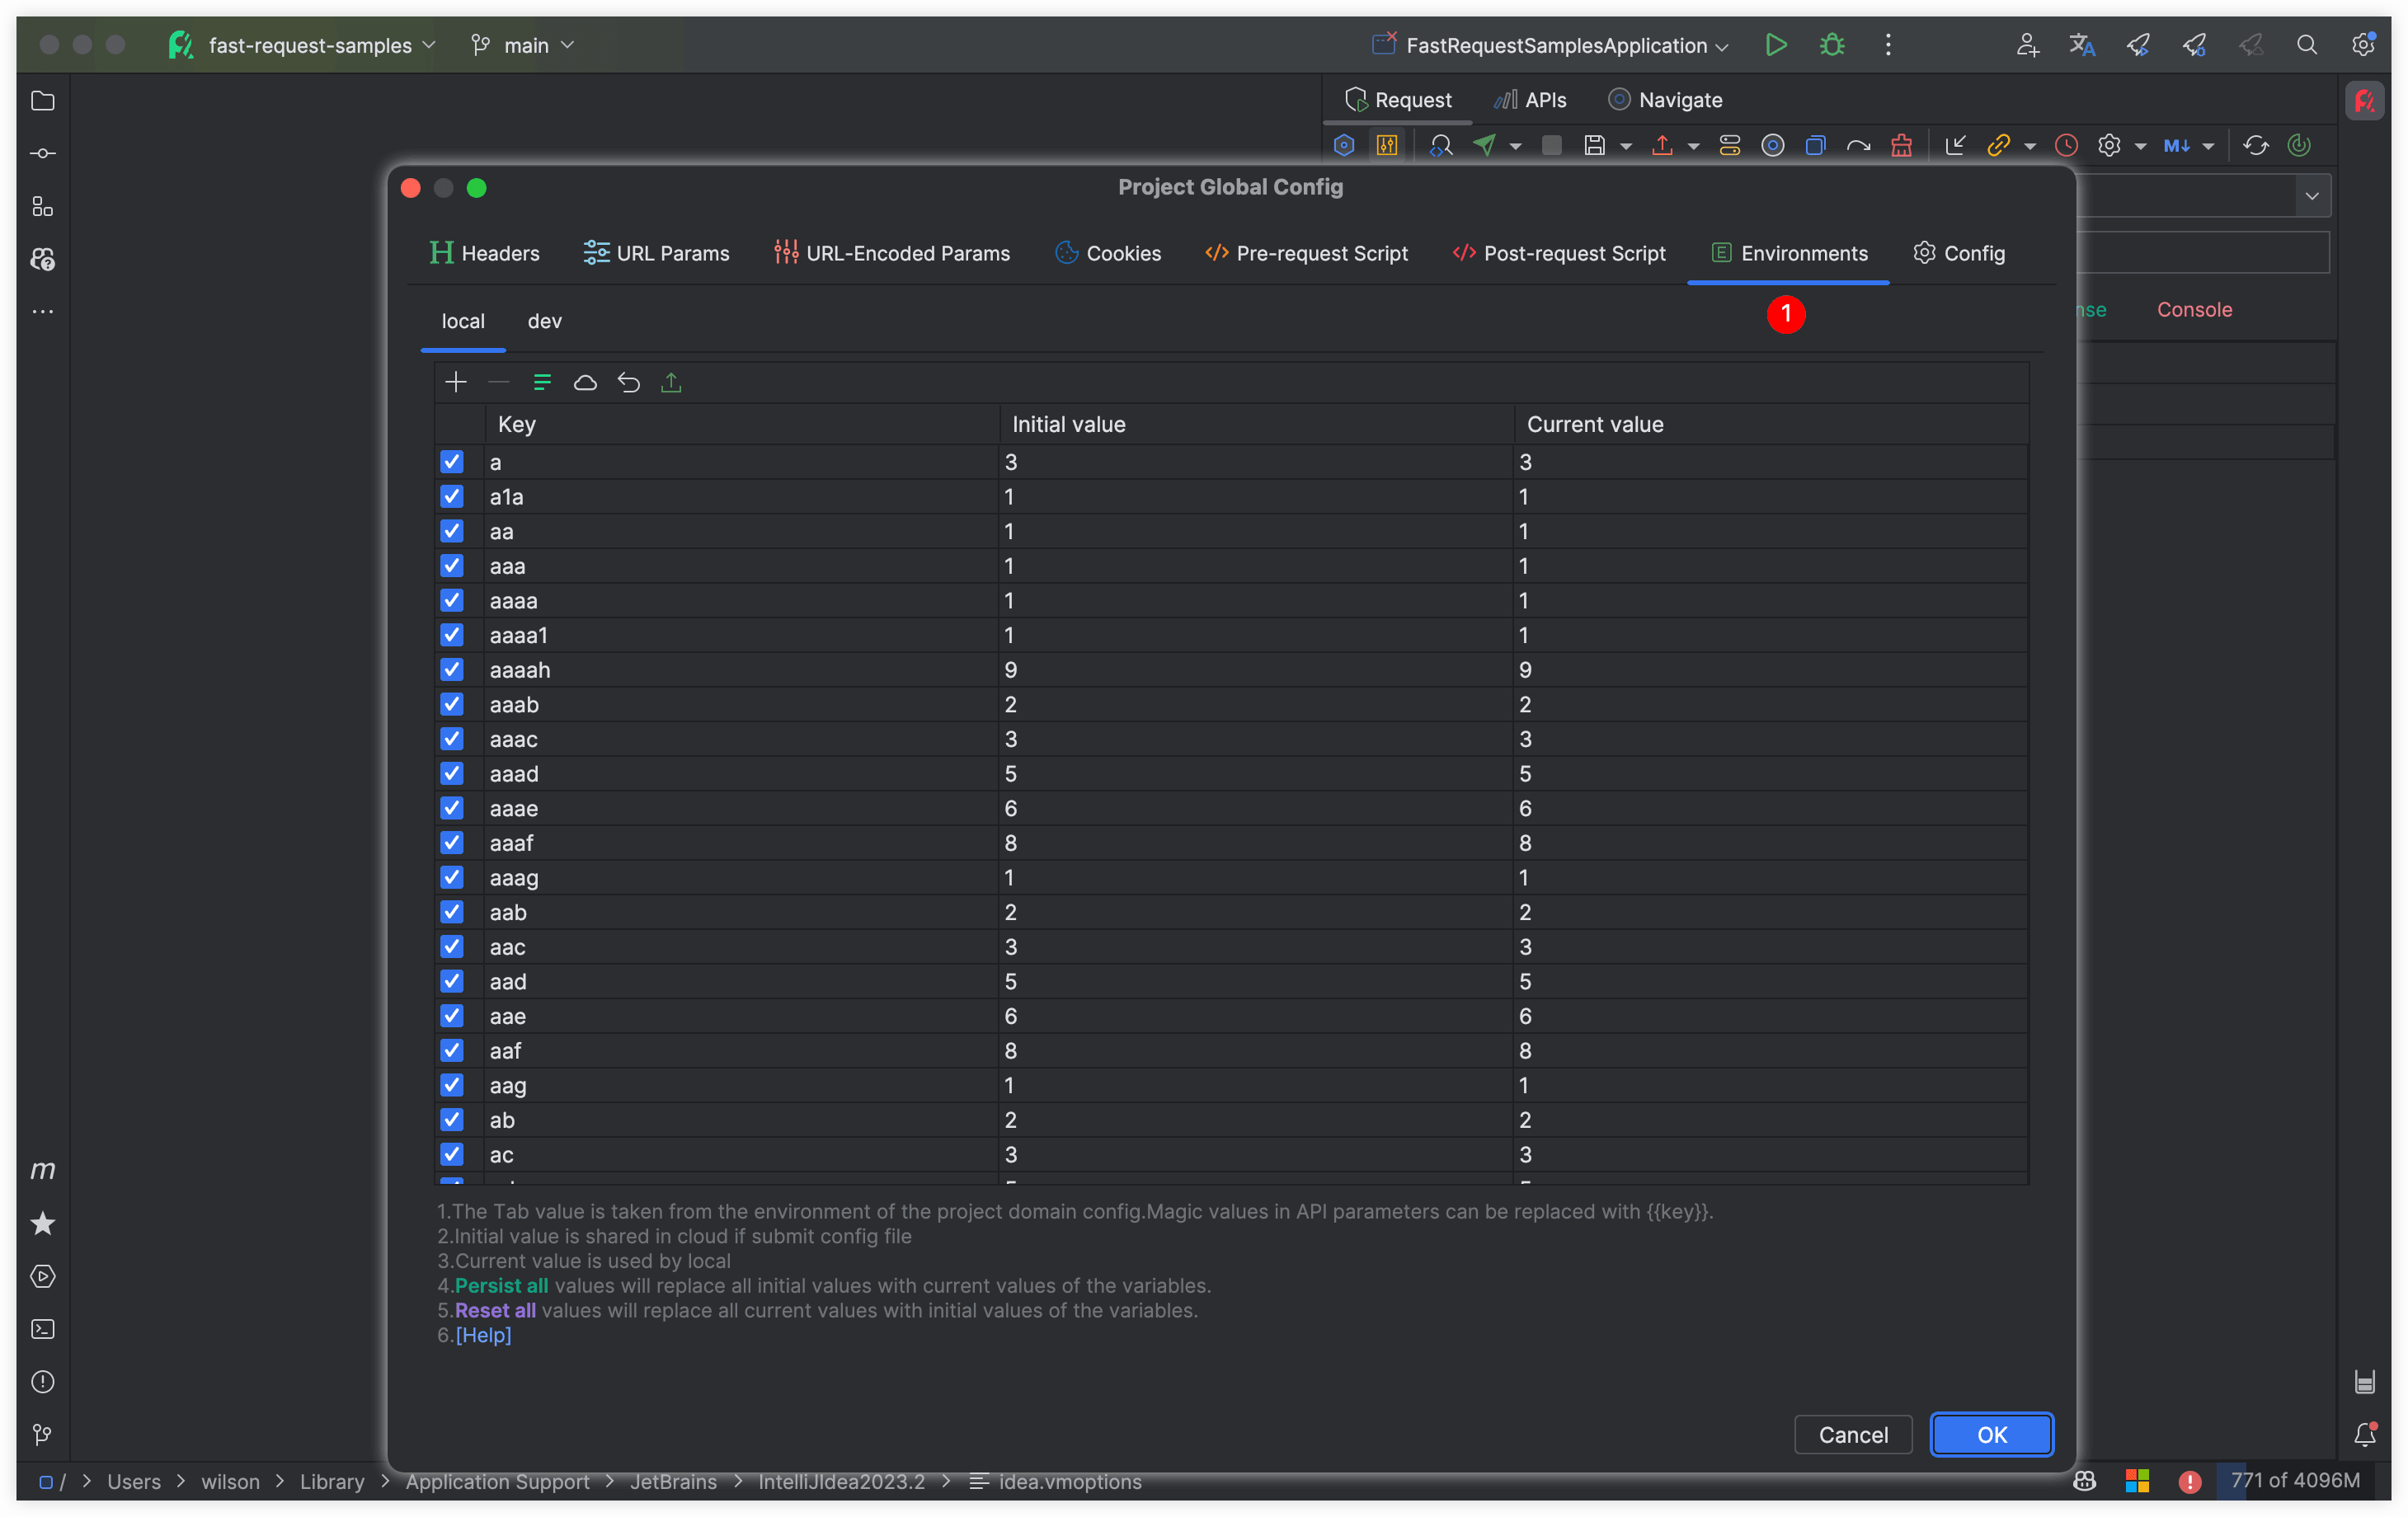Click the Run application play icon
The height and width of the screenshot is (1517, 2408).
1776,45
